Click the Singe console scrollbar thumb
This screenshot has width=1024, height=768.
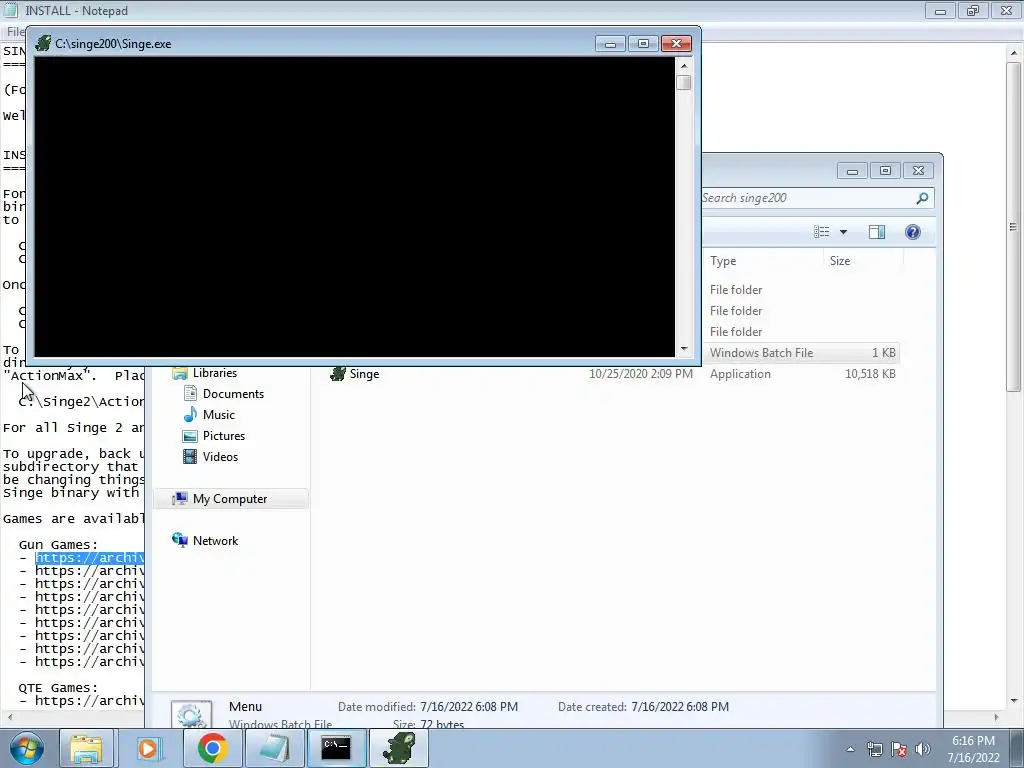tap(684, 83)
